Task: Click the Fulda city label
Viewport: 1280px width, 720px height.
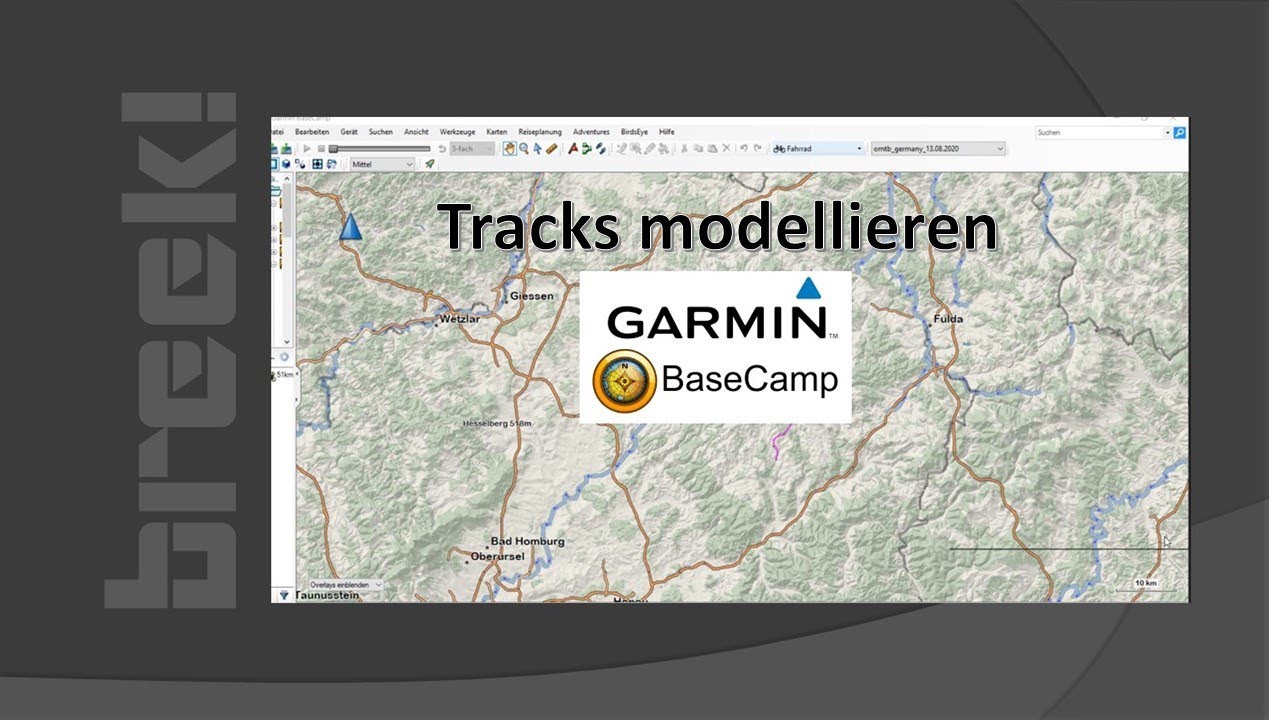Action: (x=948, y=319)
